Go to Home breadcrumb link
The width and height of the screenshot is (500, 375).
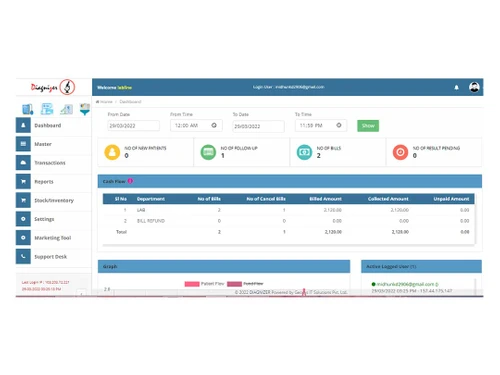[106, 102]
